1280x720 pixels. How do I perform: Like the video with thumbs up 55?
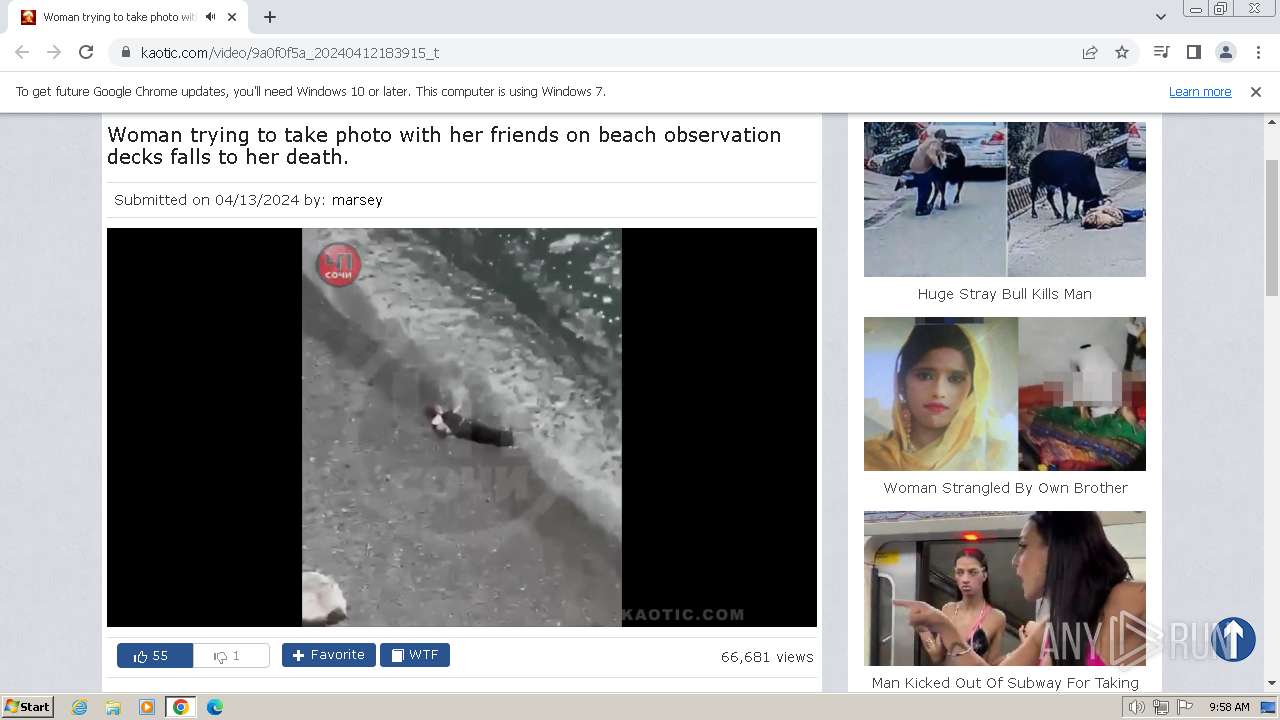coord(154,656)
